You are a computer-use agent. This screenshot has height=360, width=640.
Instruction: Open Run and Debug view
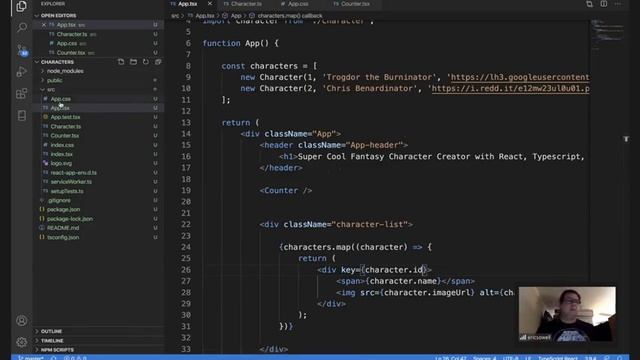[22, 72]
